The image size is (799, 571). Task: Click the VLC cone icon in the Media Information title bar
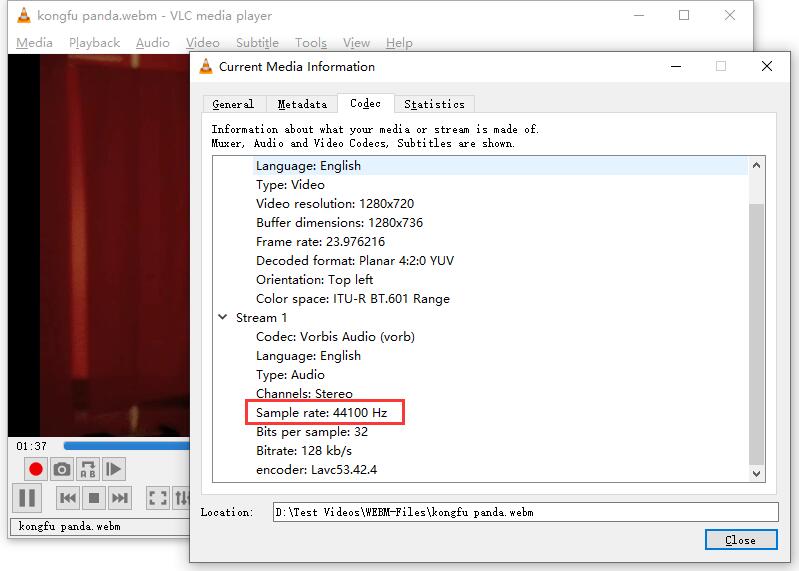pos(206,66)
